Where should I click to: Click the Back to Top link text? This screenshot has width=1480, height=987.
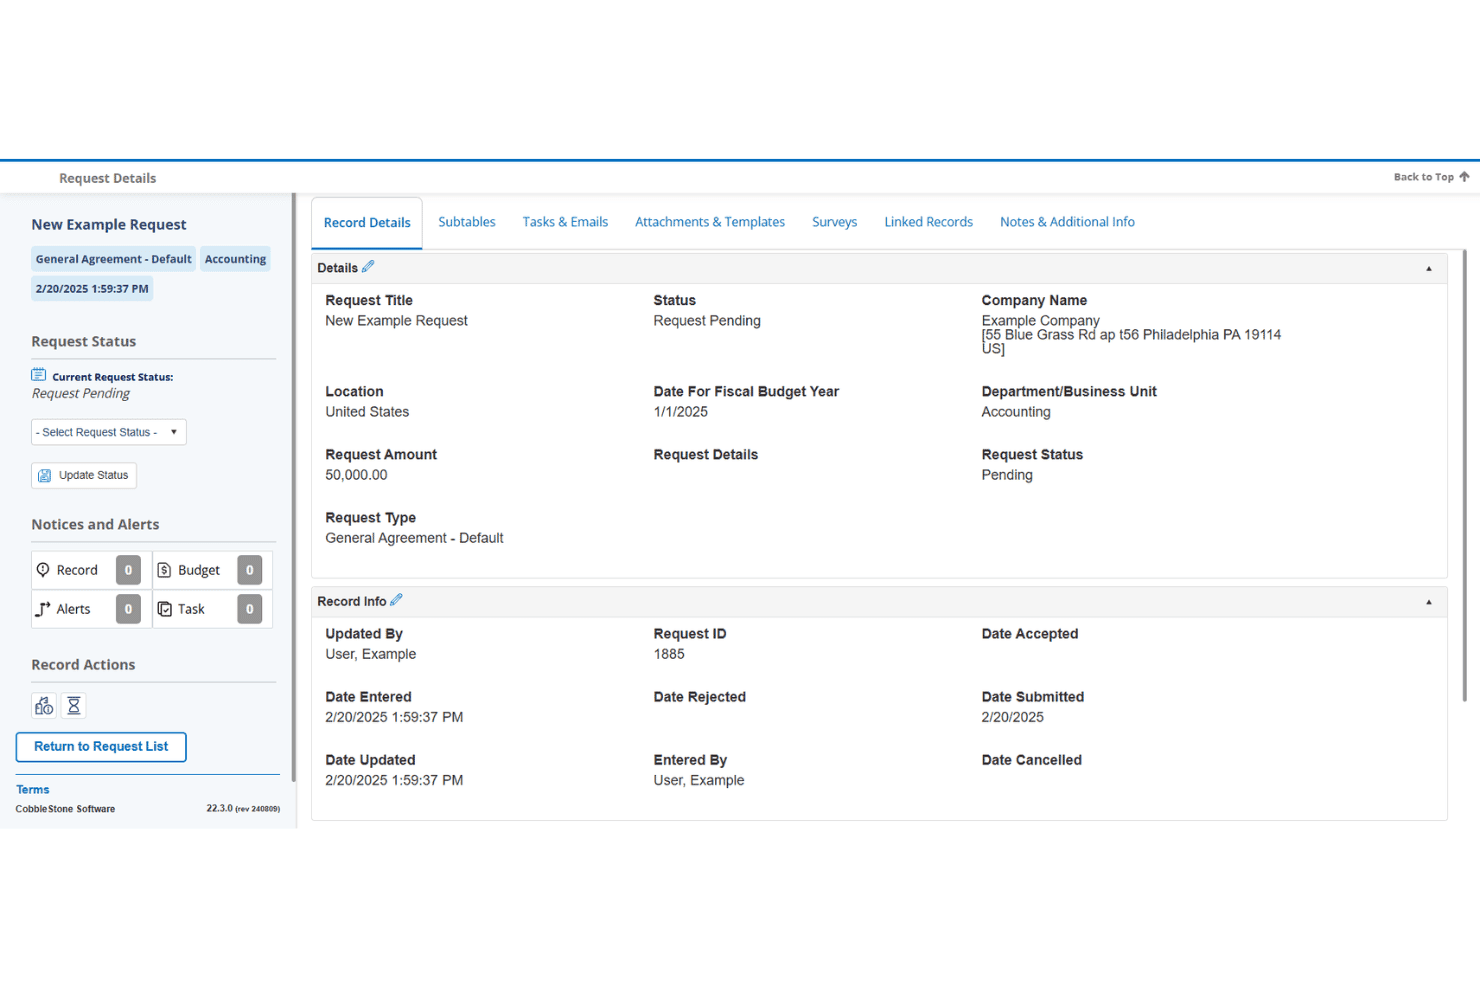tap(1424, 177)
